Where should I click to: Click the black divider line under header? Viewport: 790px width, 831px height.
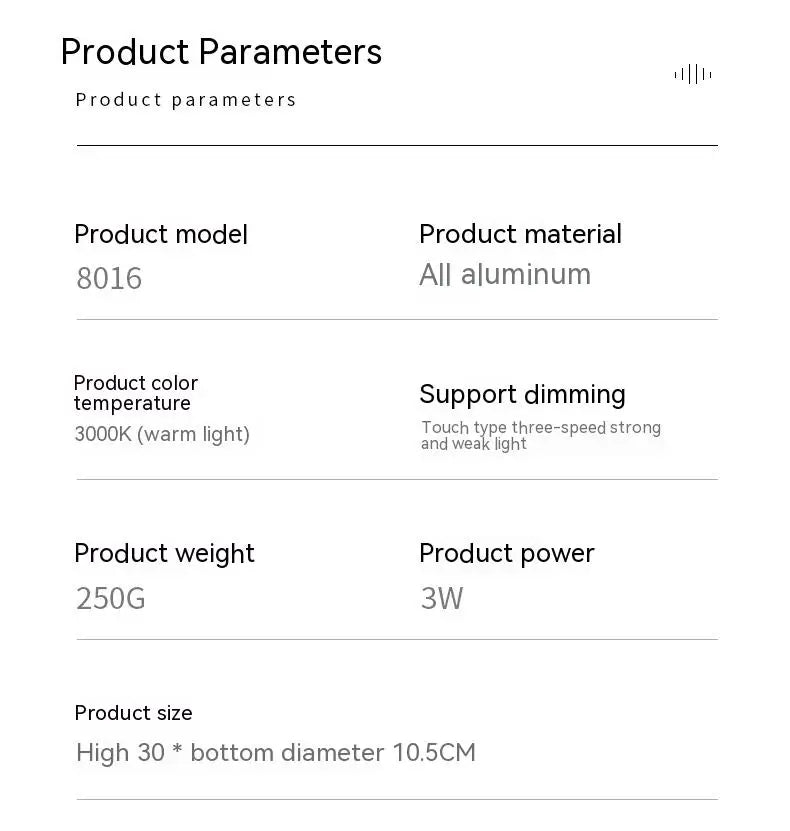click(x=397, y=145)
